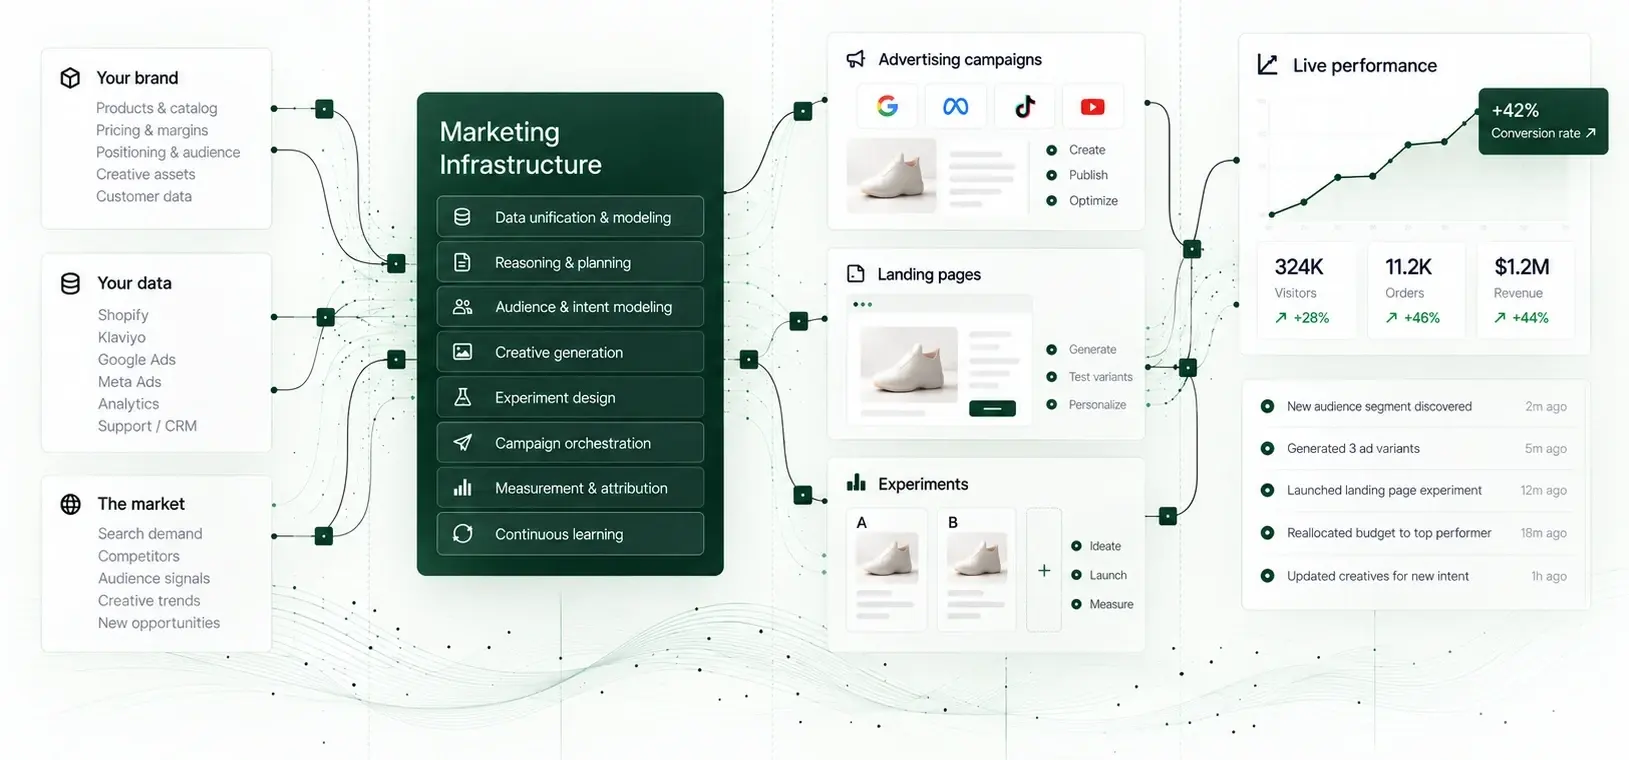Click the Campaign orchestration paper plane icon

coord(462,442)
